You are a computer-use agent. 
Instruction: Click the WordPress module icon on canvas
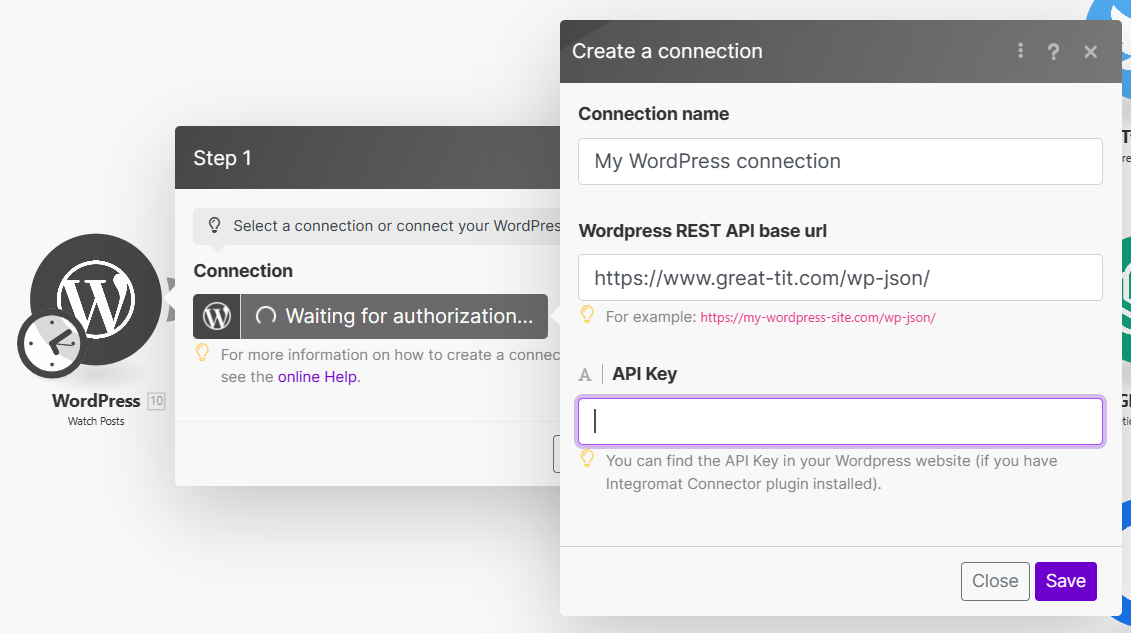(96, 299)
